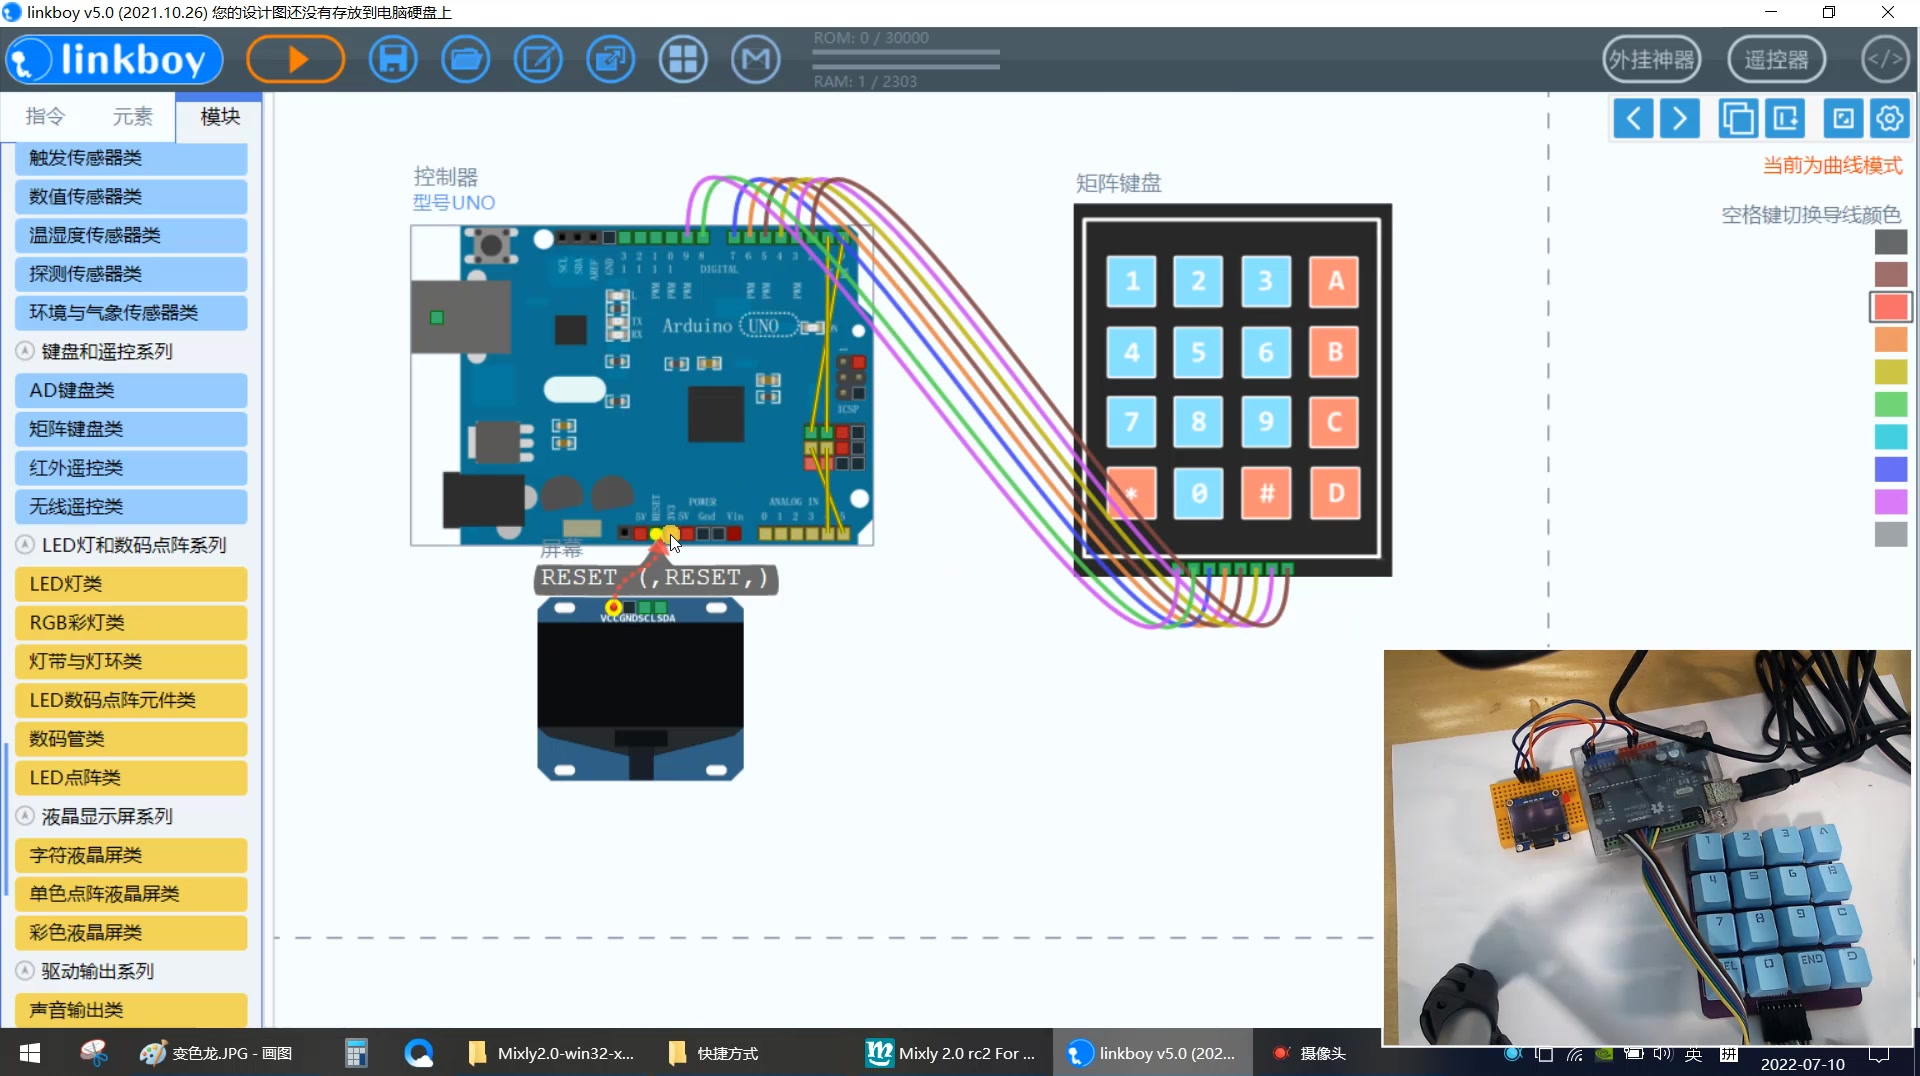Click the # key on matrix keypad
This screenshot has height=1076, width=1920.
tap(1266, 493)
